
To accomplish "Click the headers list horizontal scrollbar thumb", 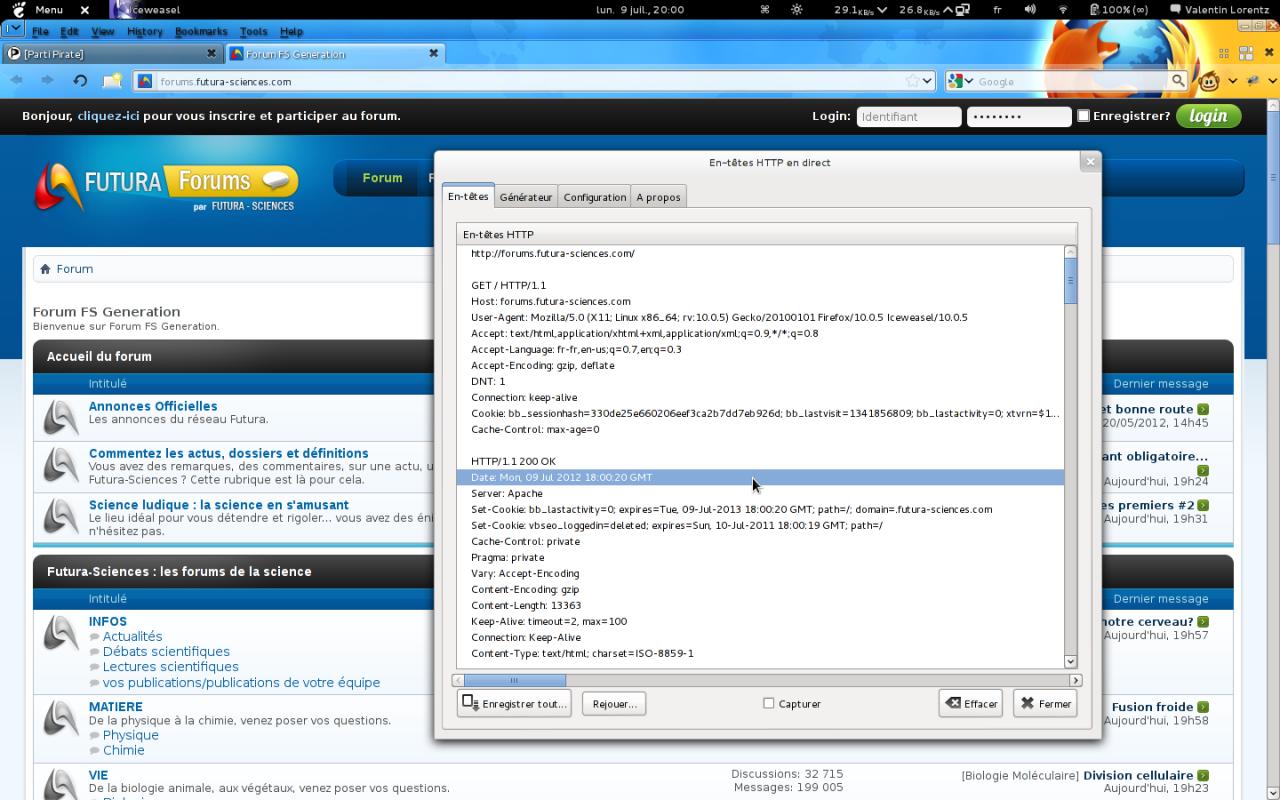I will 515,680.
